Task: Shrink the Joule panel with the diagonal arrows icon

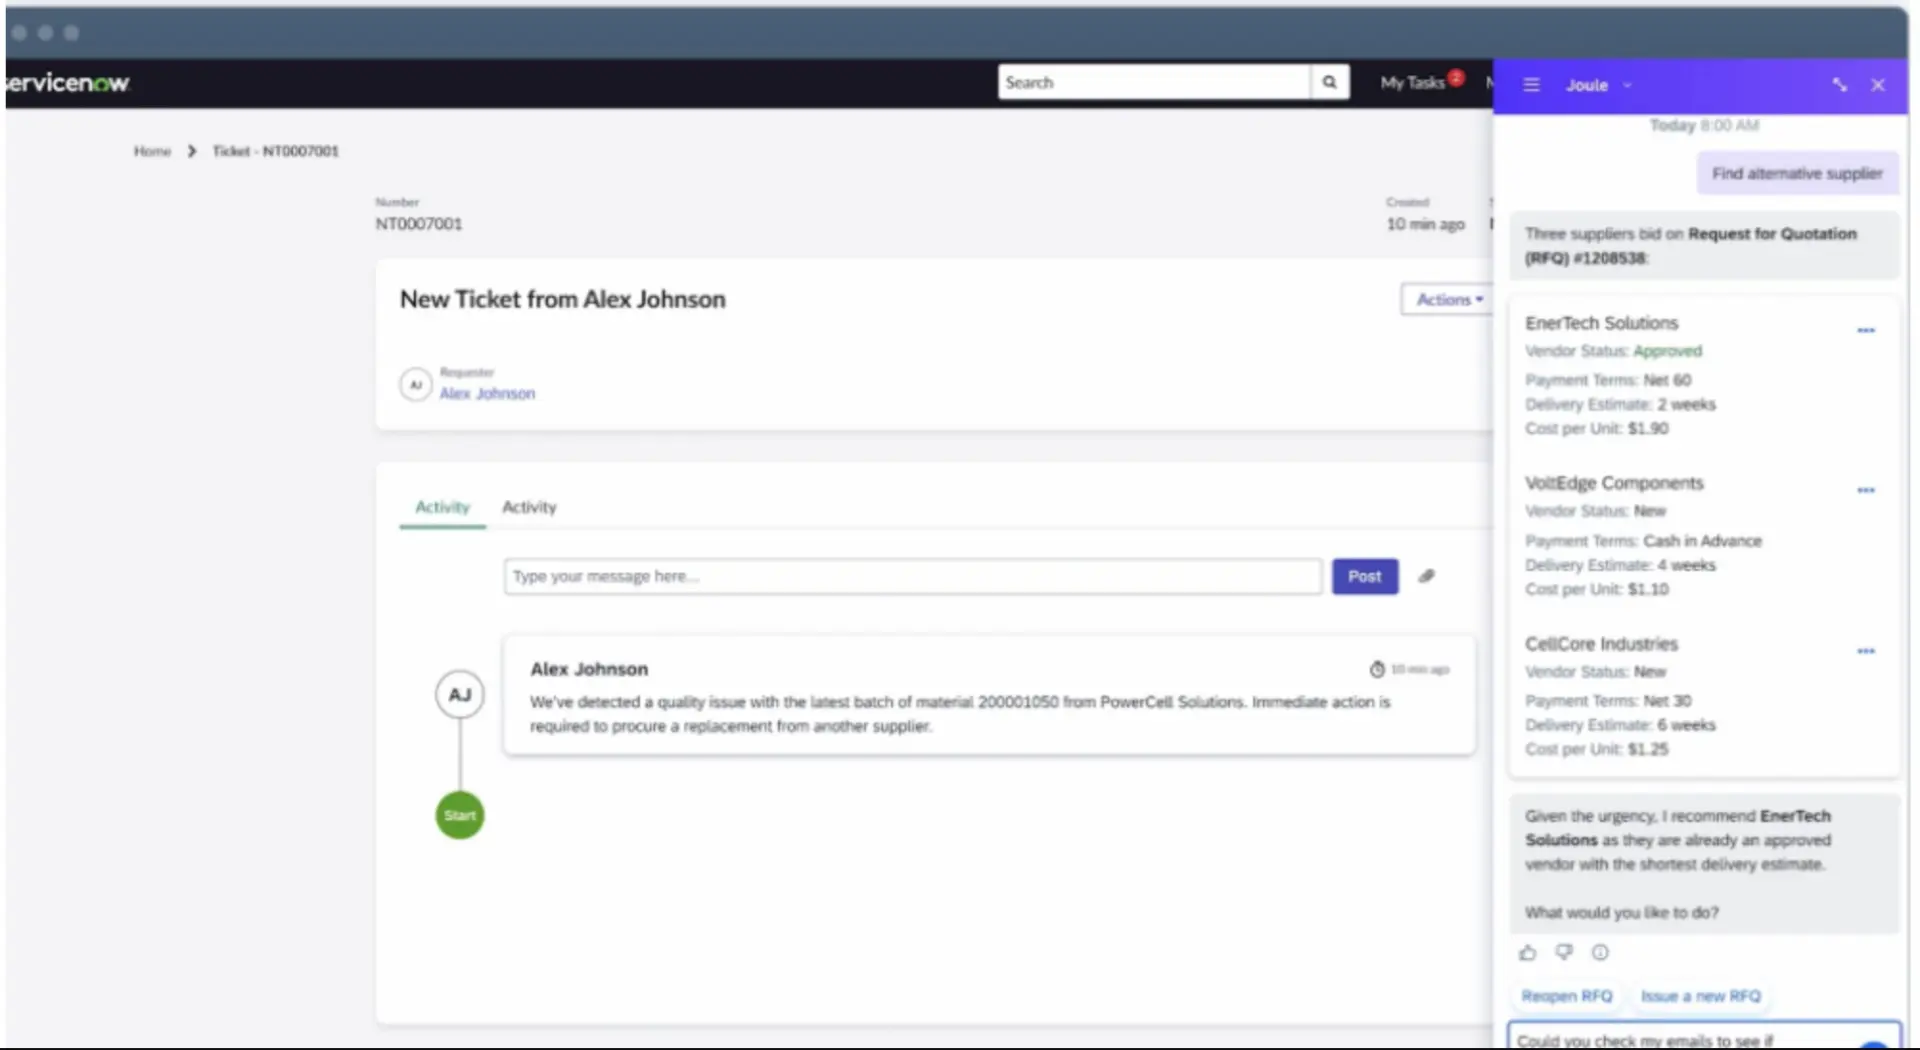Action: pos(1839,85)
